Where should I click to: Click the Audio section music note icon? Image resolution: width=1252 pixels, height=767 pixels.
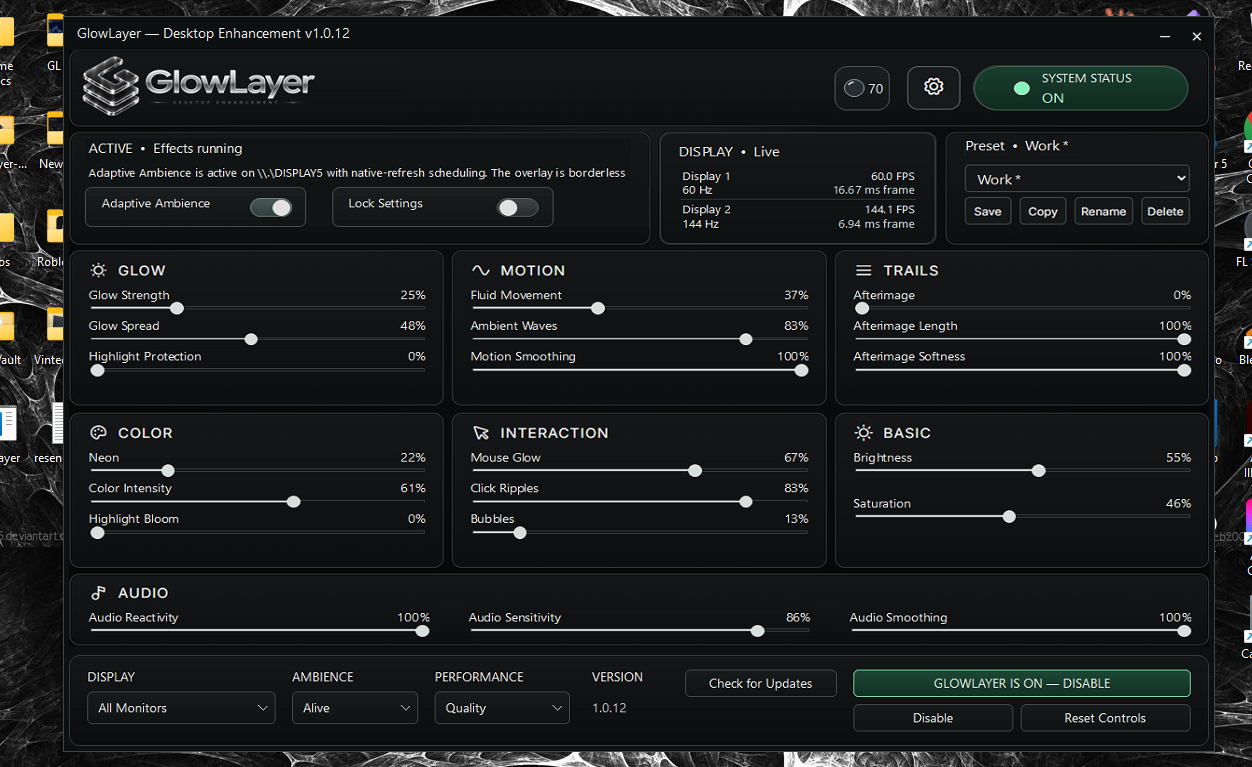click(98, 593)
